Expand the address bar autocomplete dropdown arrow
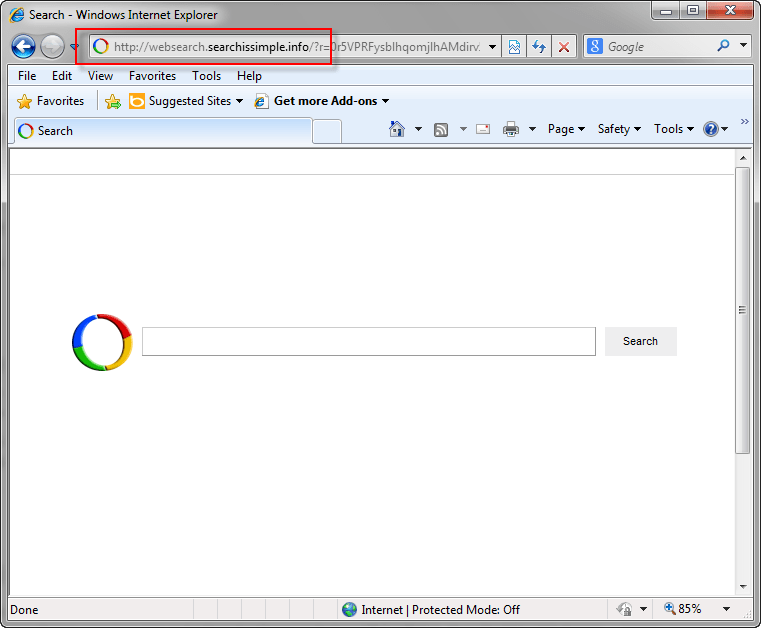The image size is (761, 628). click(492, 47)
